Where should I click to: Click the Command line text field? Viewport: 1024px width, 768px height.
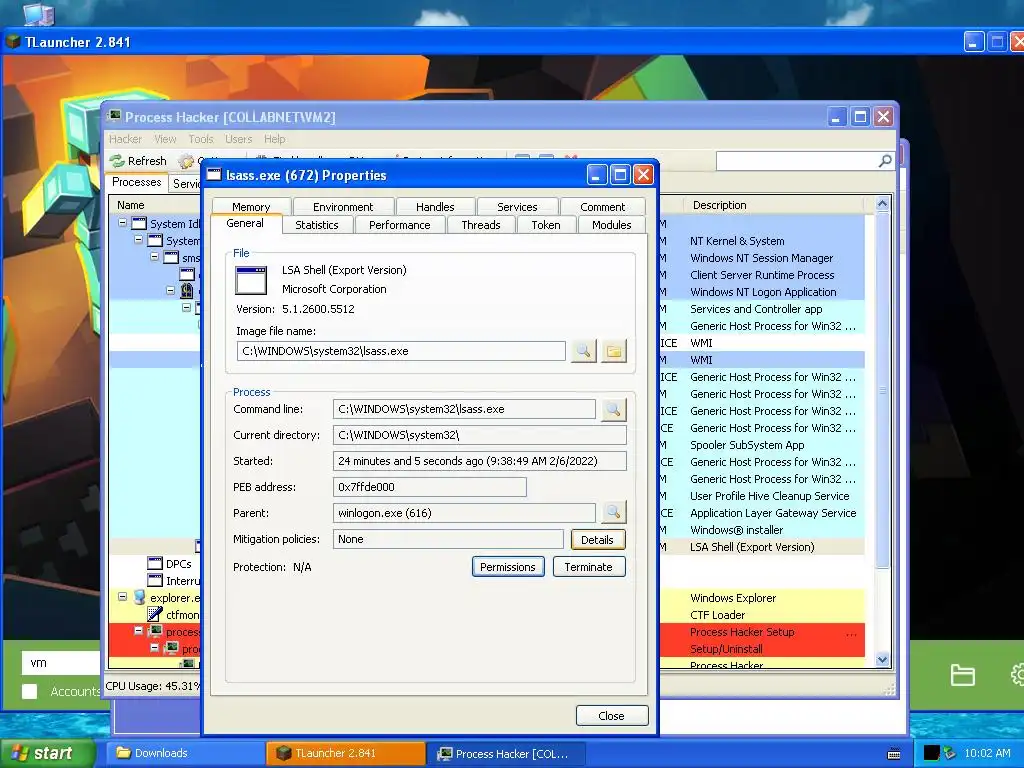point(464,409)
